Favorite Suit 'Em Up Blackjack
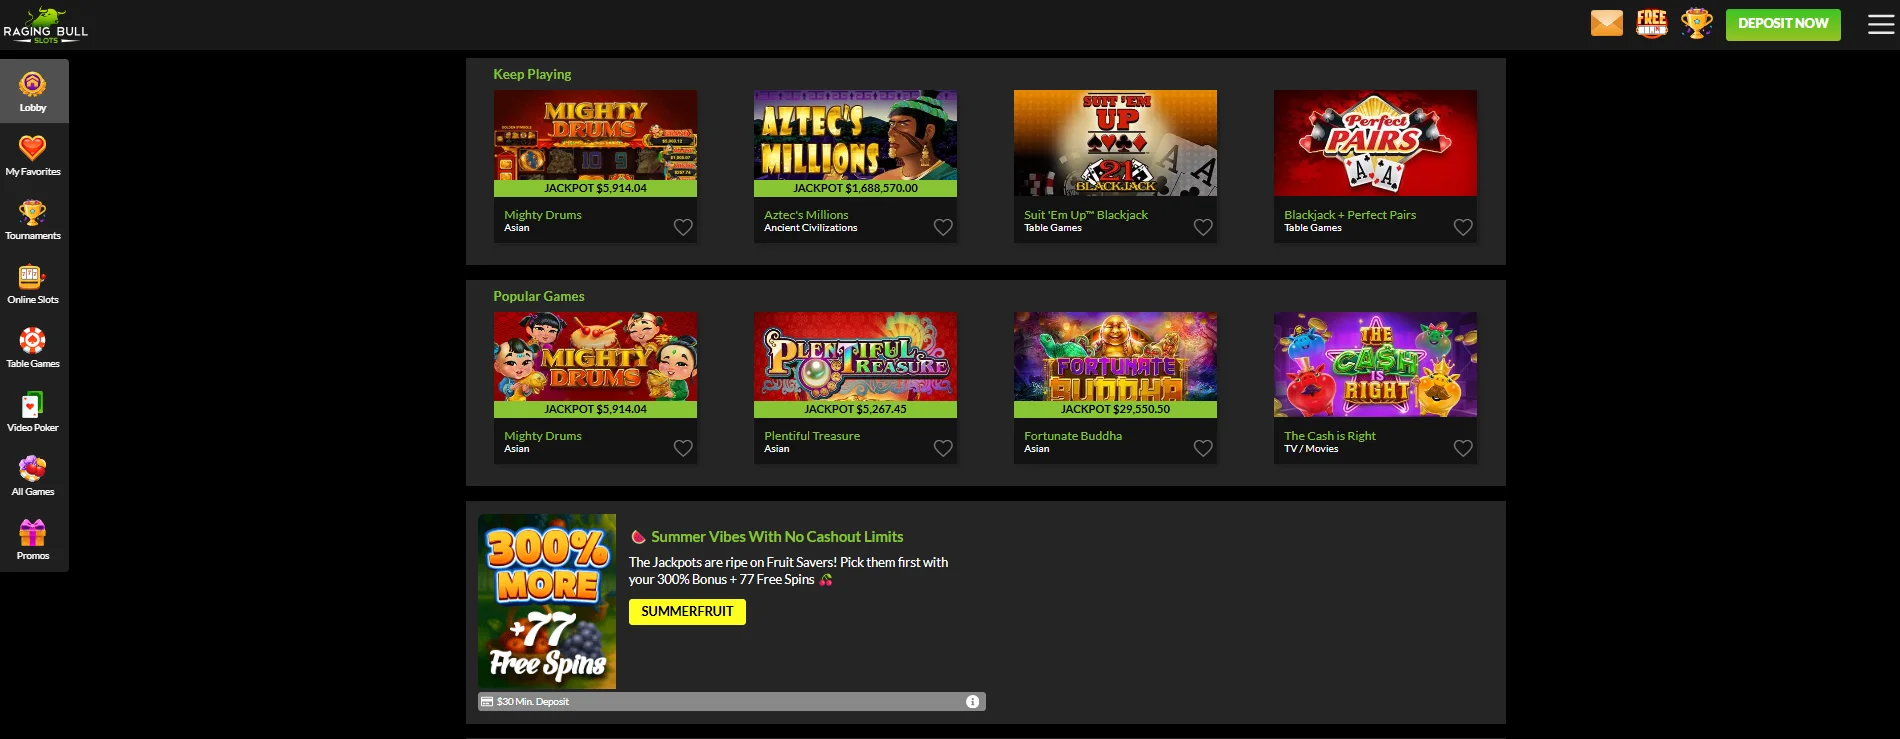The height and width of the screenshot is (739, 1900). (x=1203, y=227)
